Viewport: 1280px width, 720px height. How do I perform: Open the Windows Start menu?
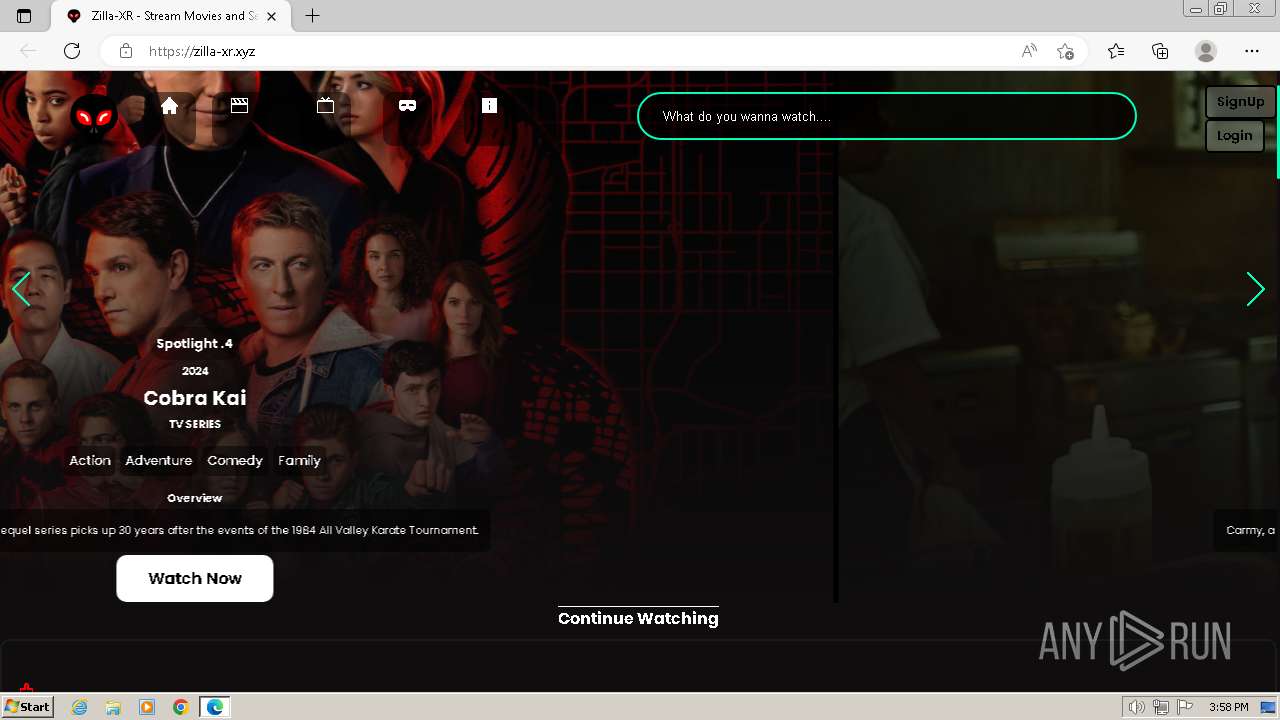[27, 707]
